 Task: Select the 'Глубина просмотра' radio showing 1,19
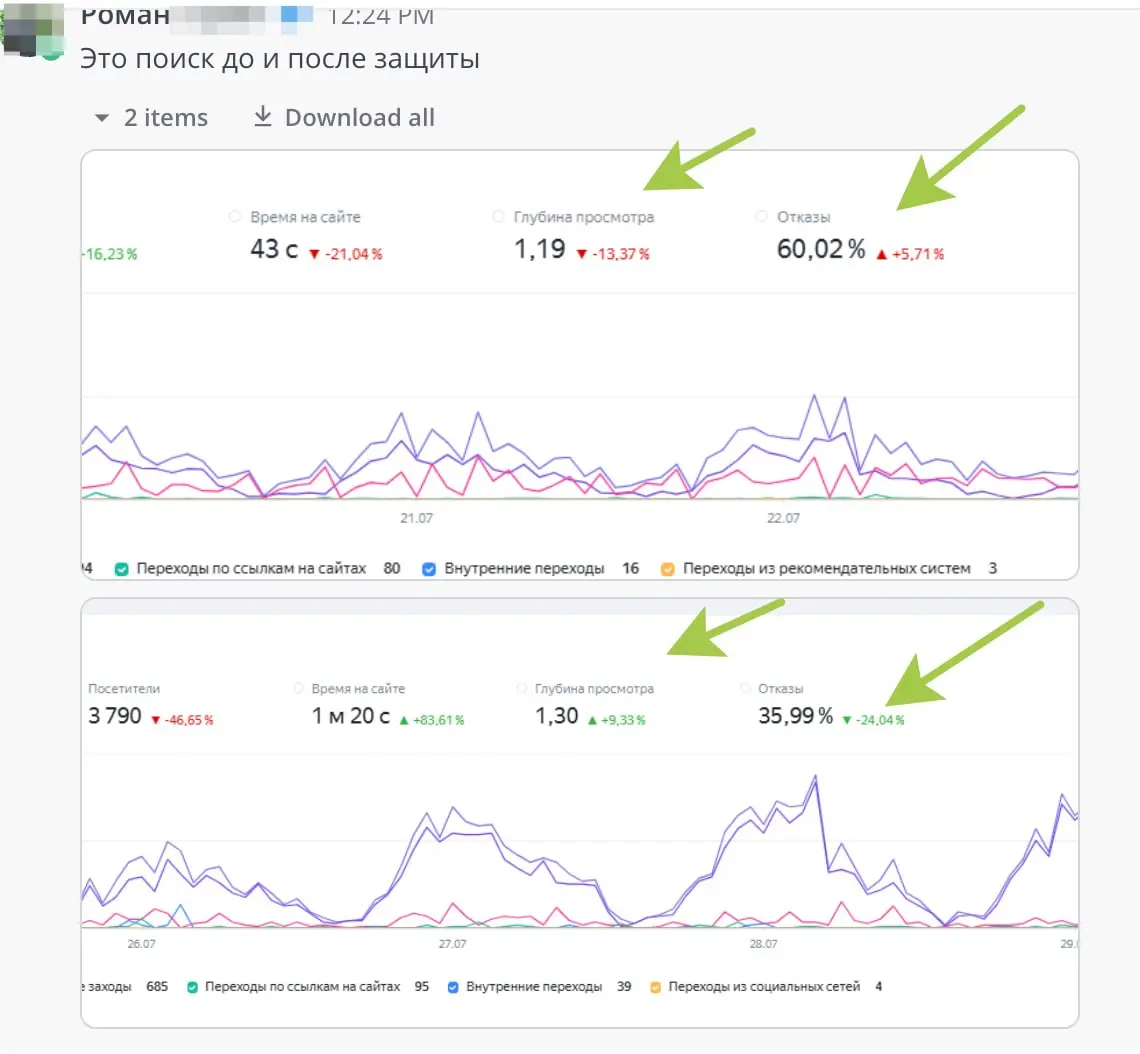[x=498, y=217]
